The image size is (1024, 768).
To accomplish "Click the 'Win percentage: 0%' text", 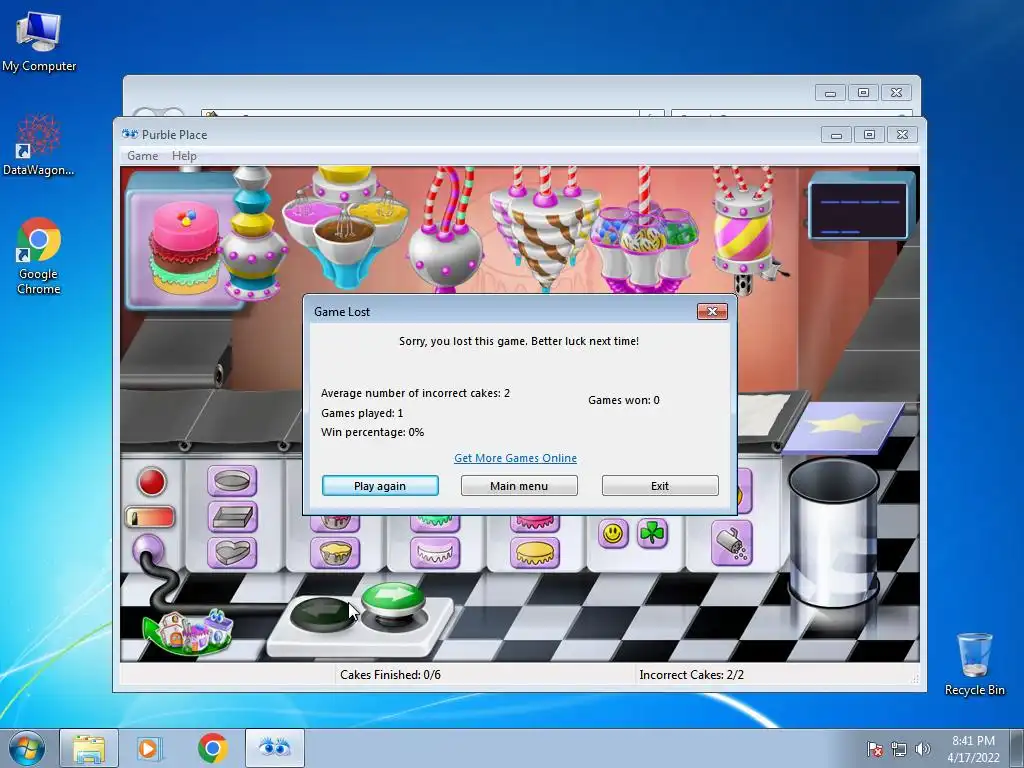I will (372, 432).
